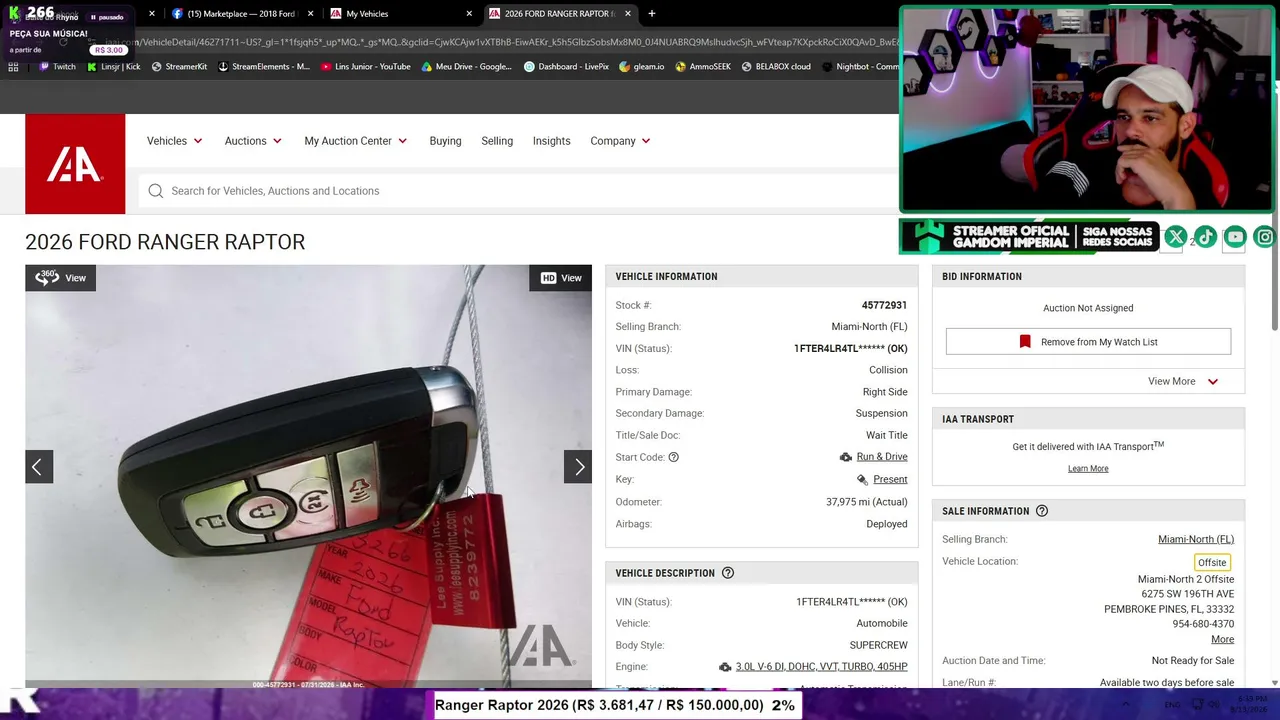
Task: Expand View More in Bid Information
Action: 1183,381
